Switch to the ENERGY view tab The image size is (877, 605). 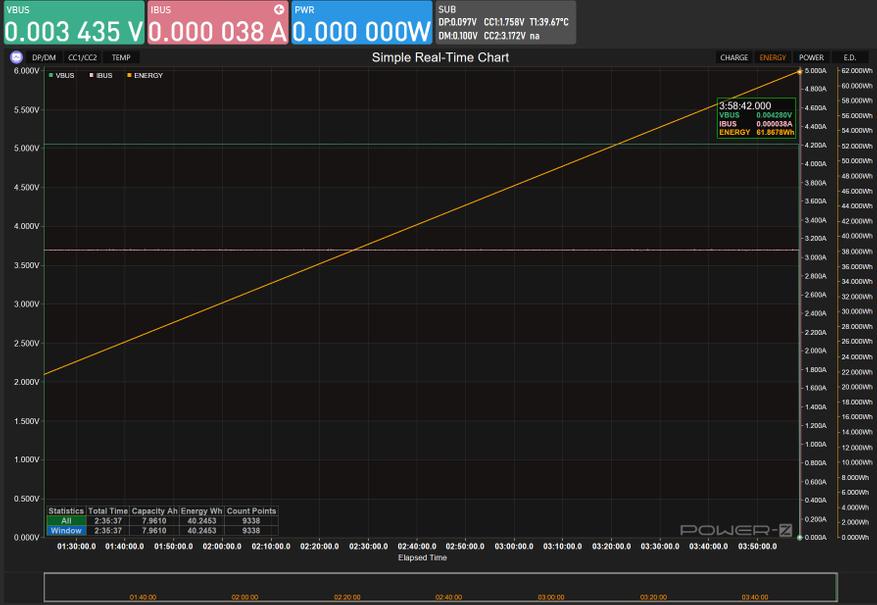[x=772, y=58]
